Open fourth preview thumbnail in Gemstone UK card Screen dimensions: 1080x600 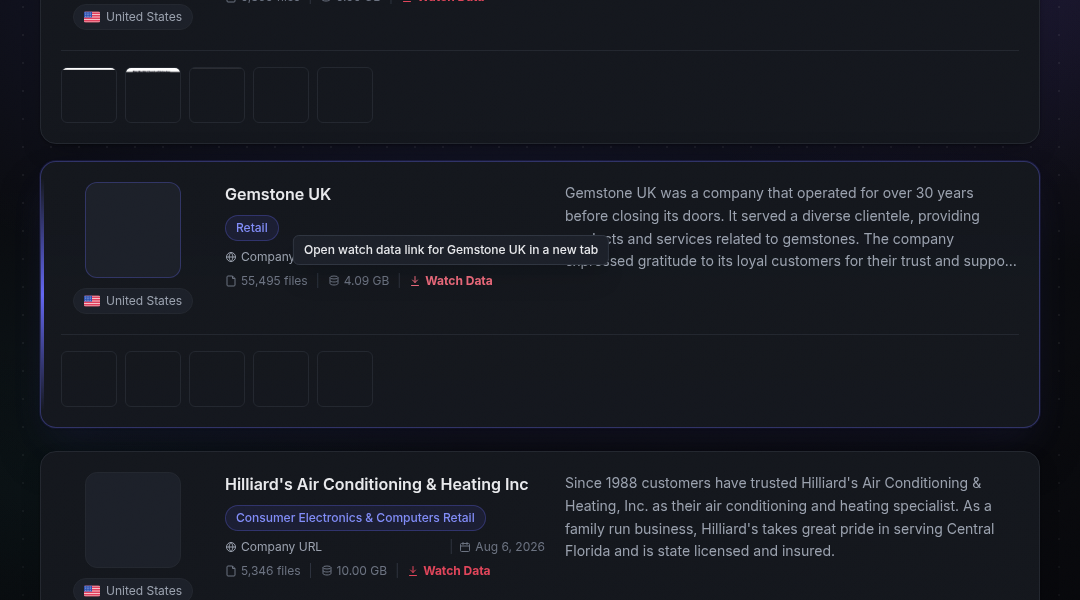coord(281,379)
